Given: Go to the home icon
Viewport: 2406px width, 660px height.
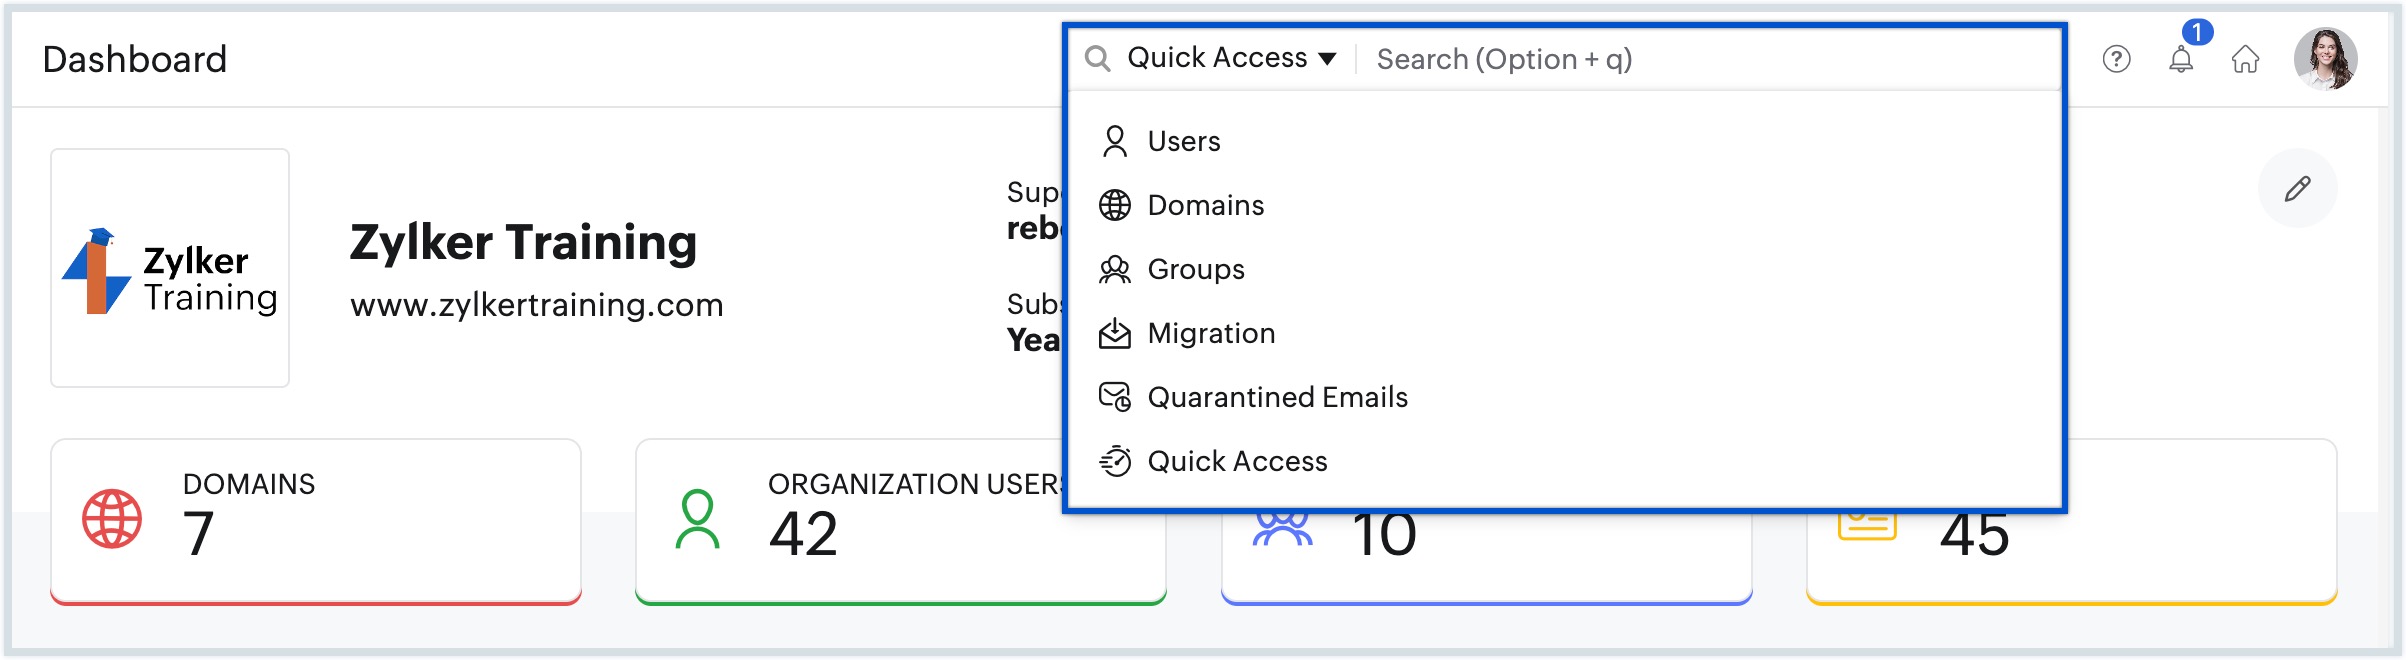Looking at the screenshot, I should 2245,60.
